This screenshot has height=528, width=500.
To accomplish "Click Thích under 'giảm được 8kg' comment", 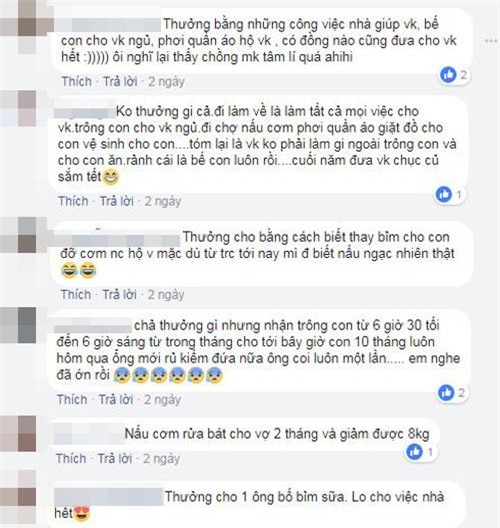I will 71,459.
